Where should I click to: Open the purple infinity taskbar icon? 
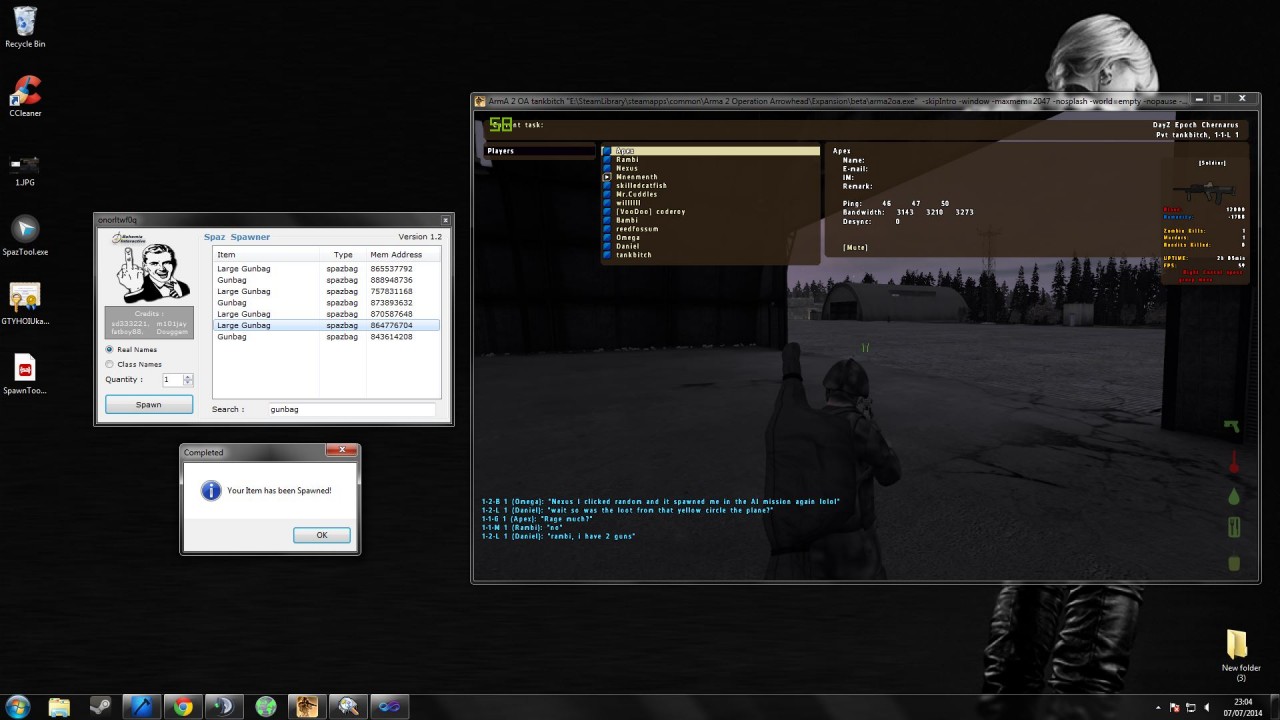click(x=389, y=707)
